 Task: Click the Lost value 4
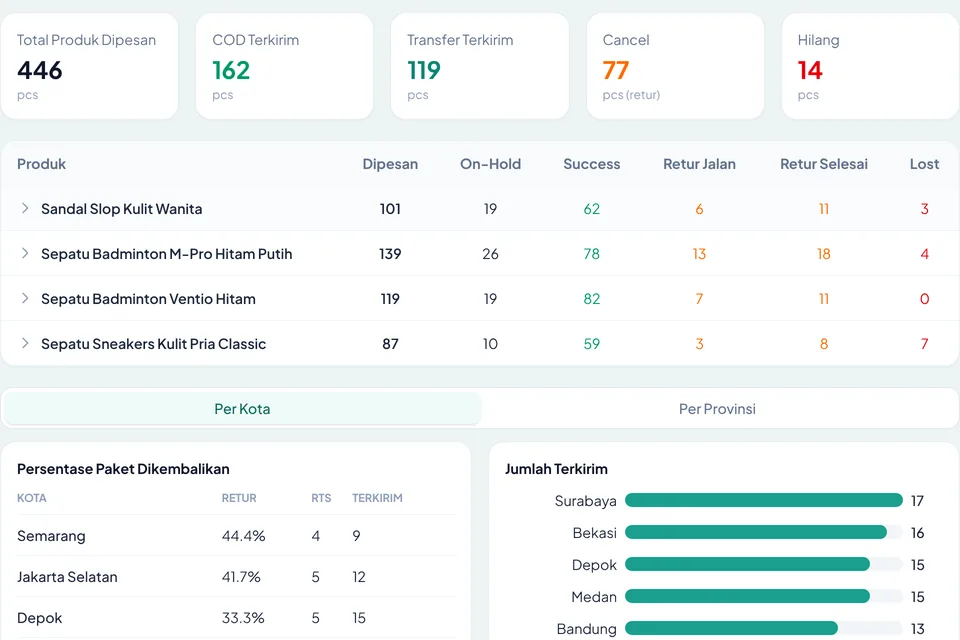(924, 254)
